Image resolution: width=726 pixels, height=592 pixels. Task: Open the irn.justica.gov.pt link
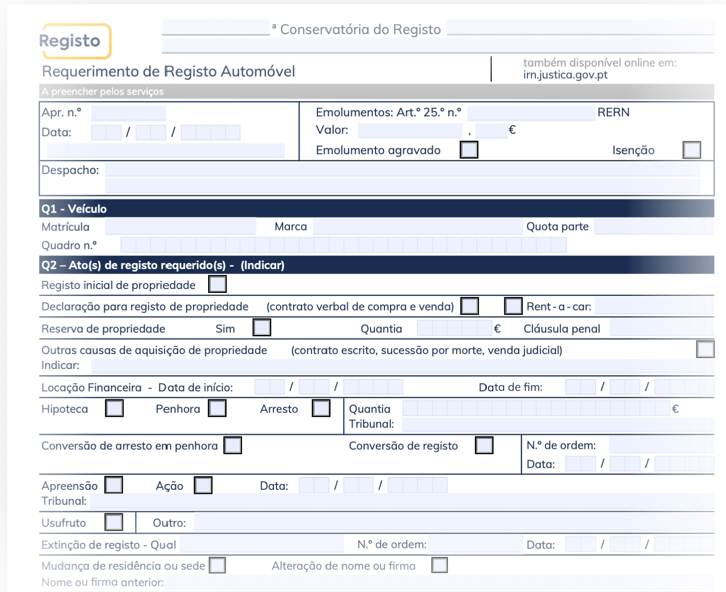[x=565, y=75]
